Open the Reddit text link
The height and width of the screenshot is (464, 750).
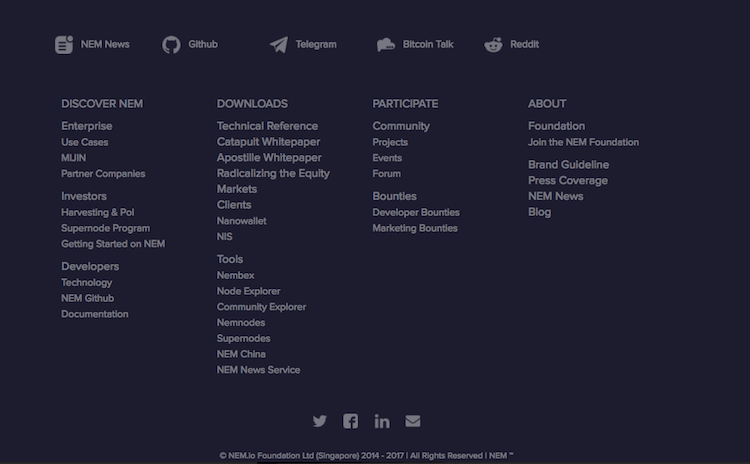coord(524,44)
